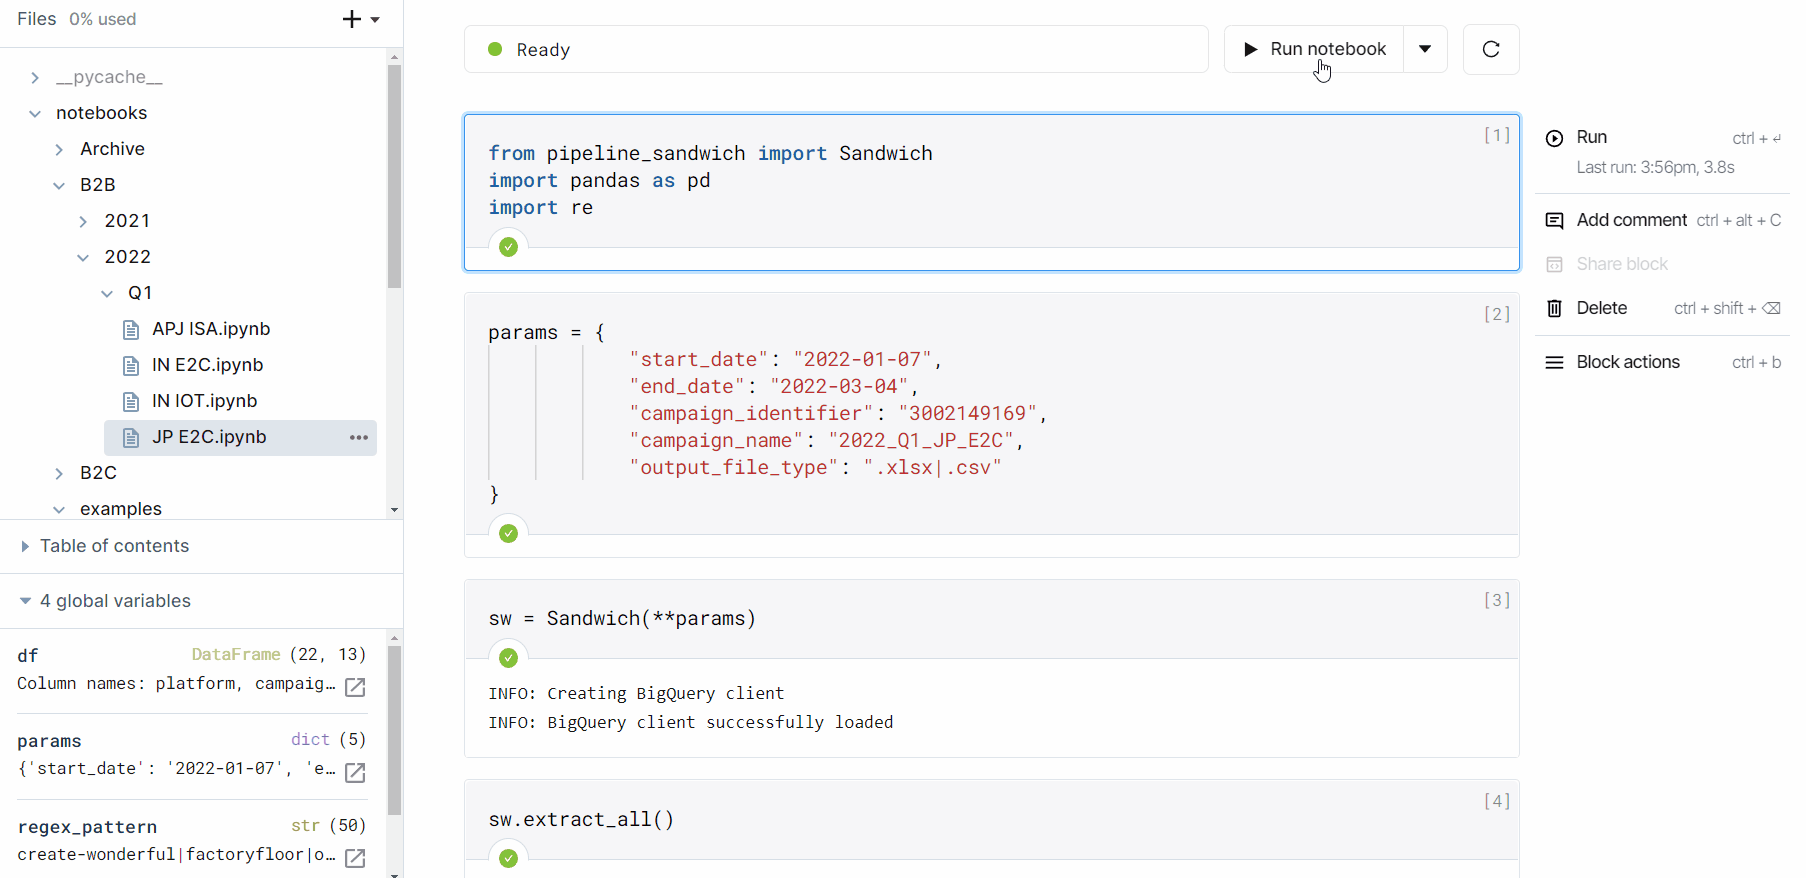Open the Run notebook dropdown arrow

click(x=1425, y=49)
